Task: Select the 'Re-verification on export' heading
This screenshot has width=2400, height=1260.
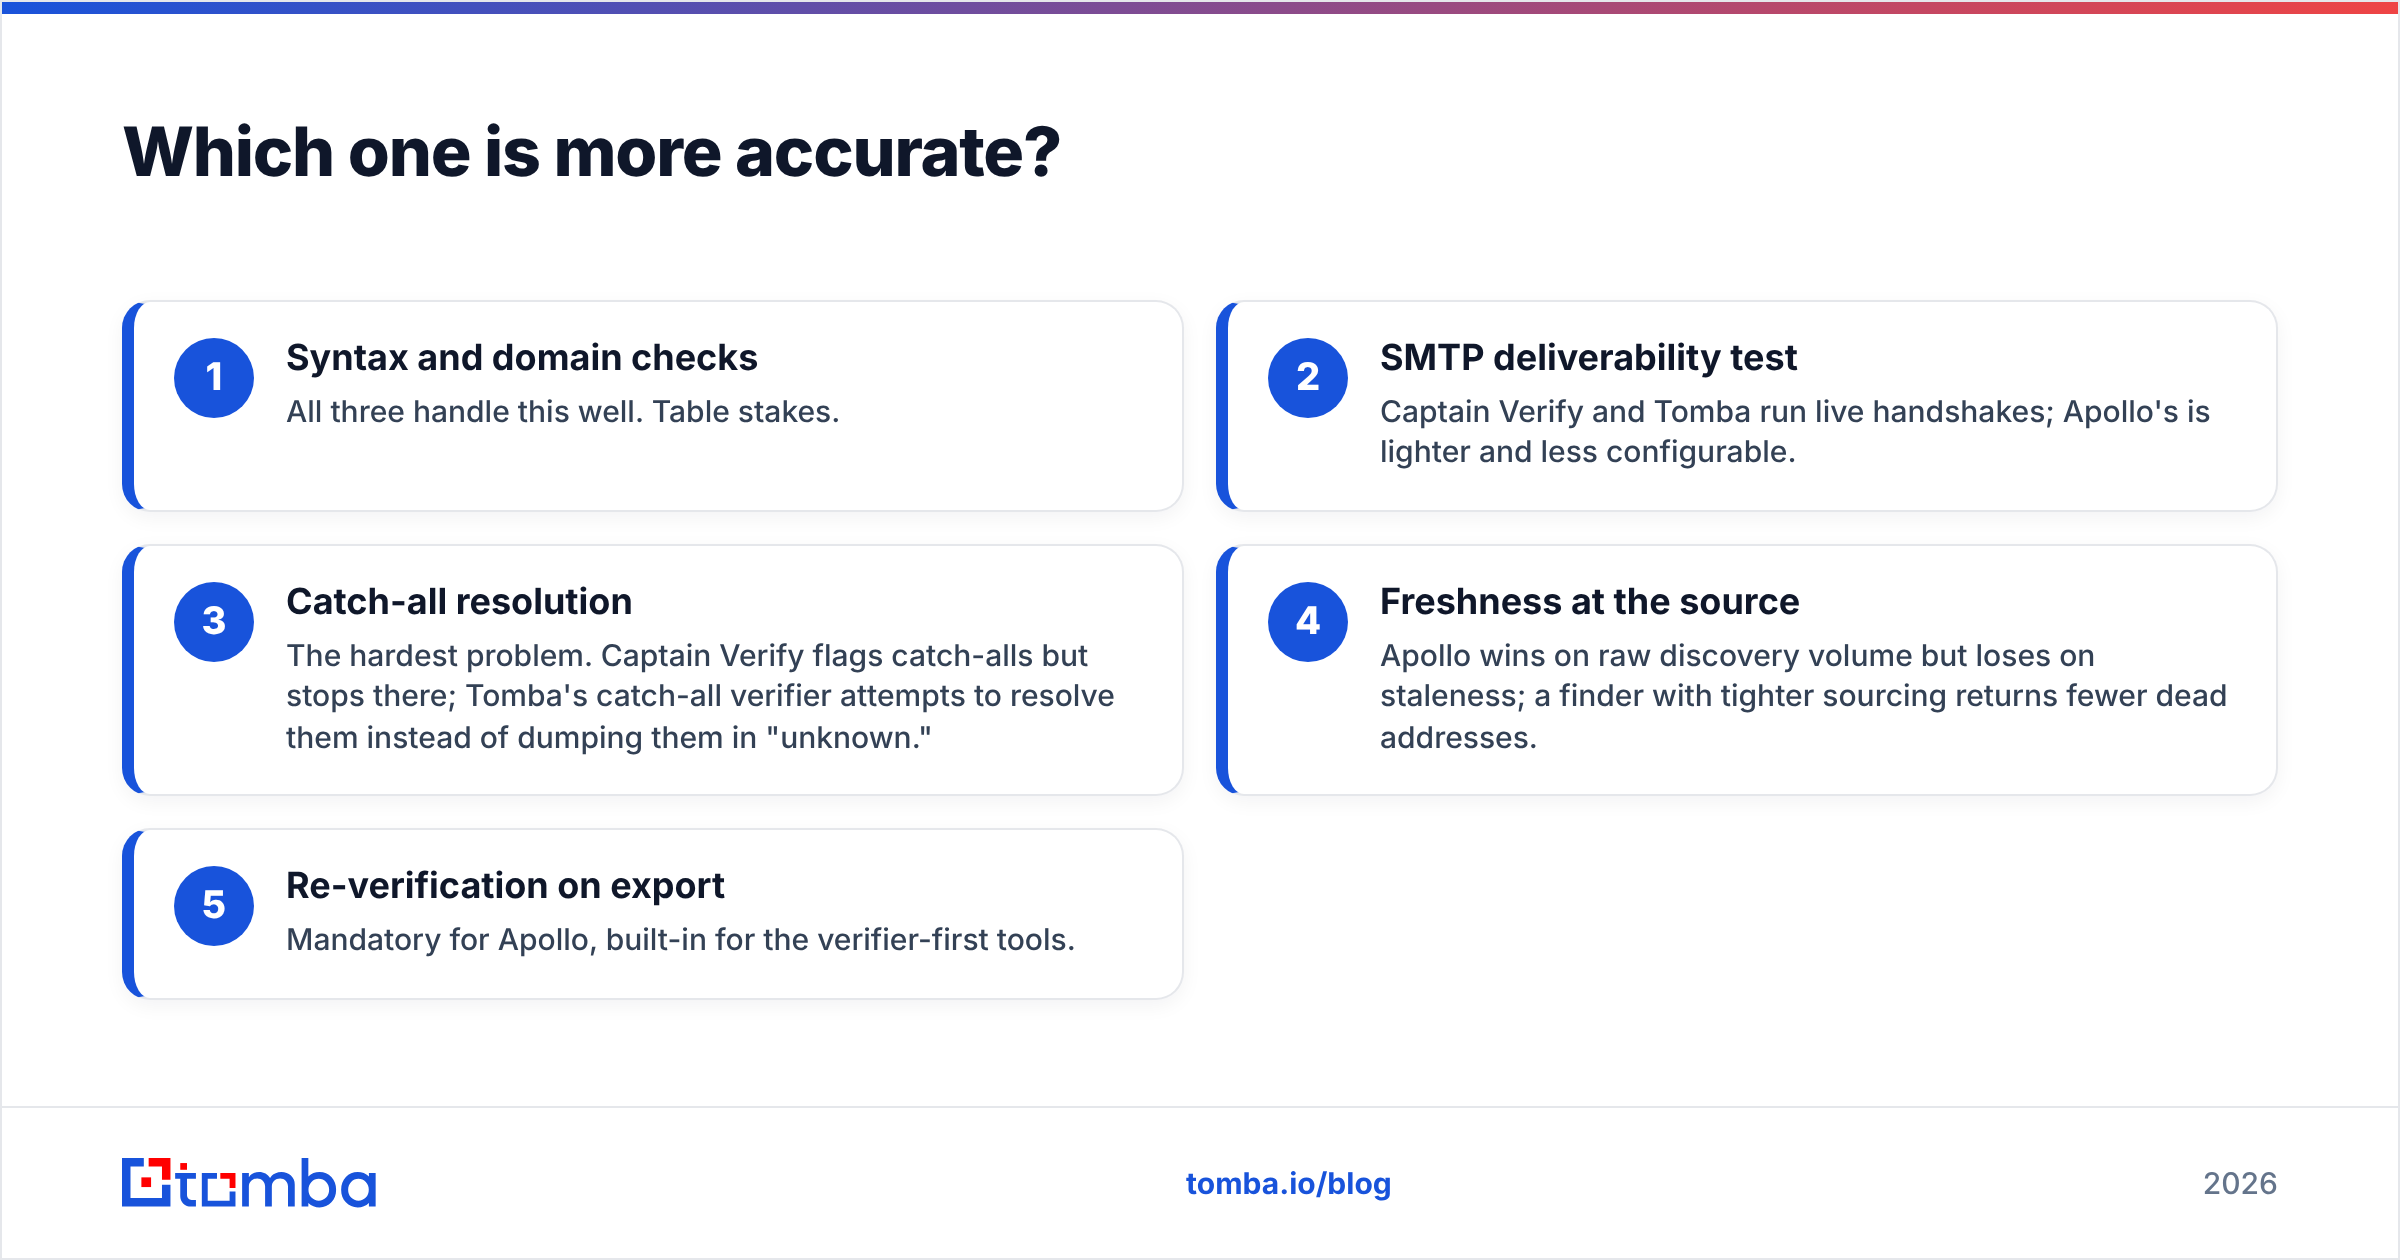Action: click(505, 886)
